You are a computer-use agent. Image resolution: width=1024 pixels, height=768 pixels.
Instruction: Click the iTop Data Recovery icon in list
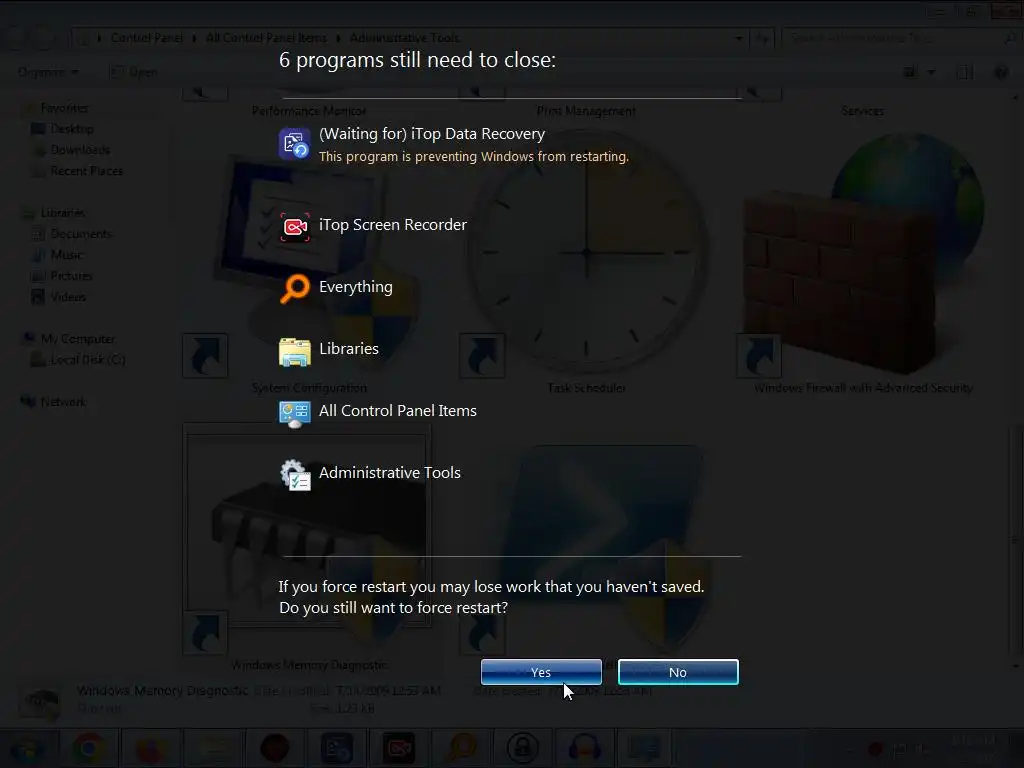tap(295, 144)
